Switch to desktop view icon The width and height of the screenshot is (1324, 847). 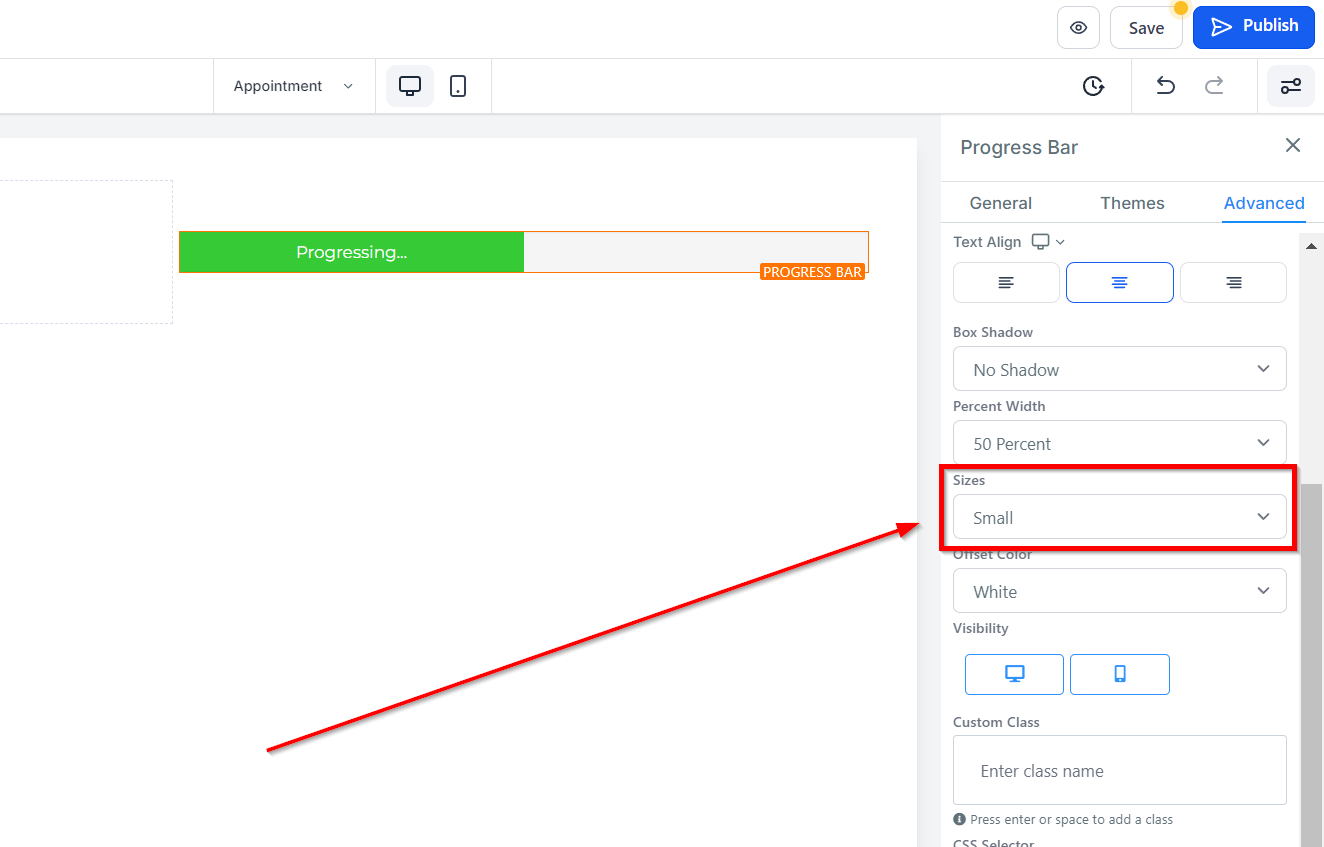(x=410, y=86)
